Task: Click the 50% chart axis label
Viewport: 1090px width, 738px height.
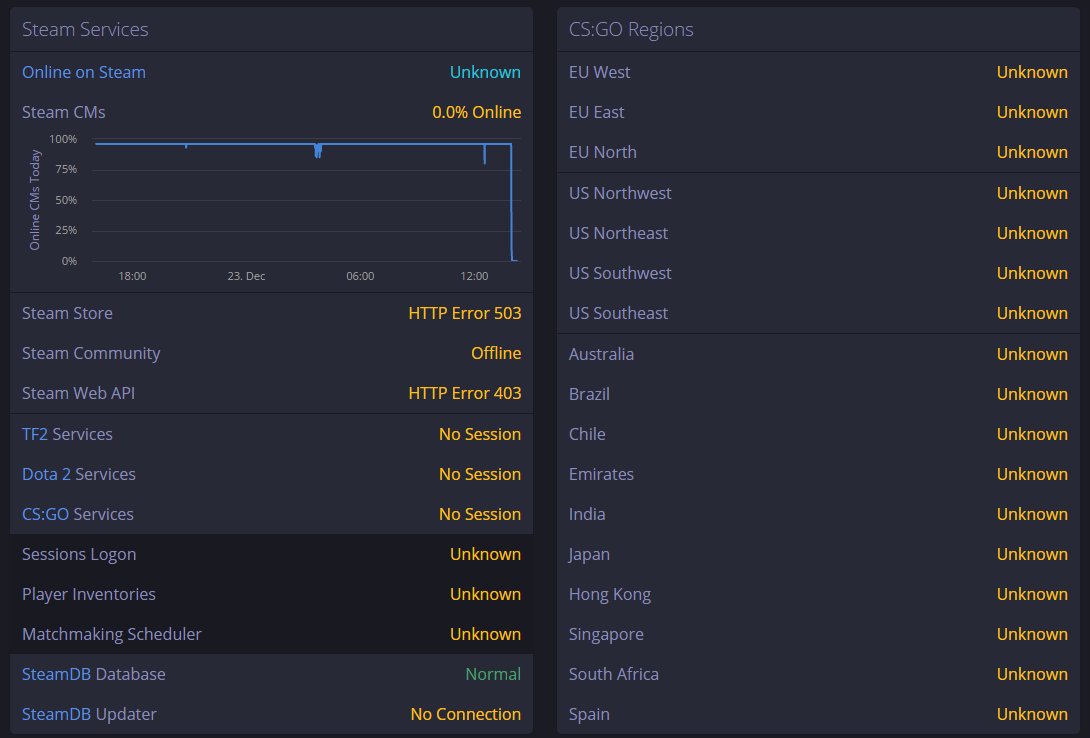Action: coord(66,201)
